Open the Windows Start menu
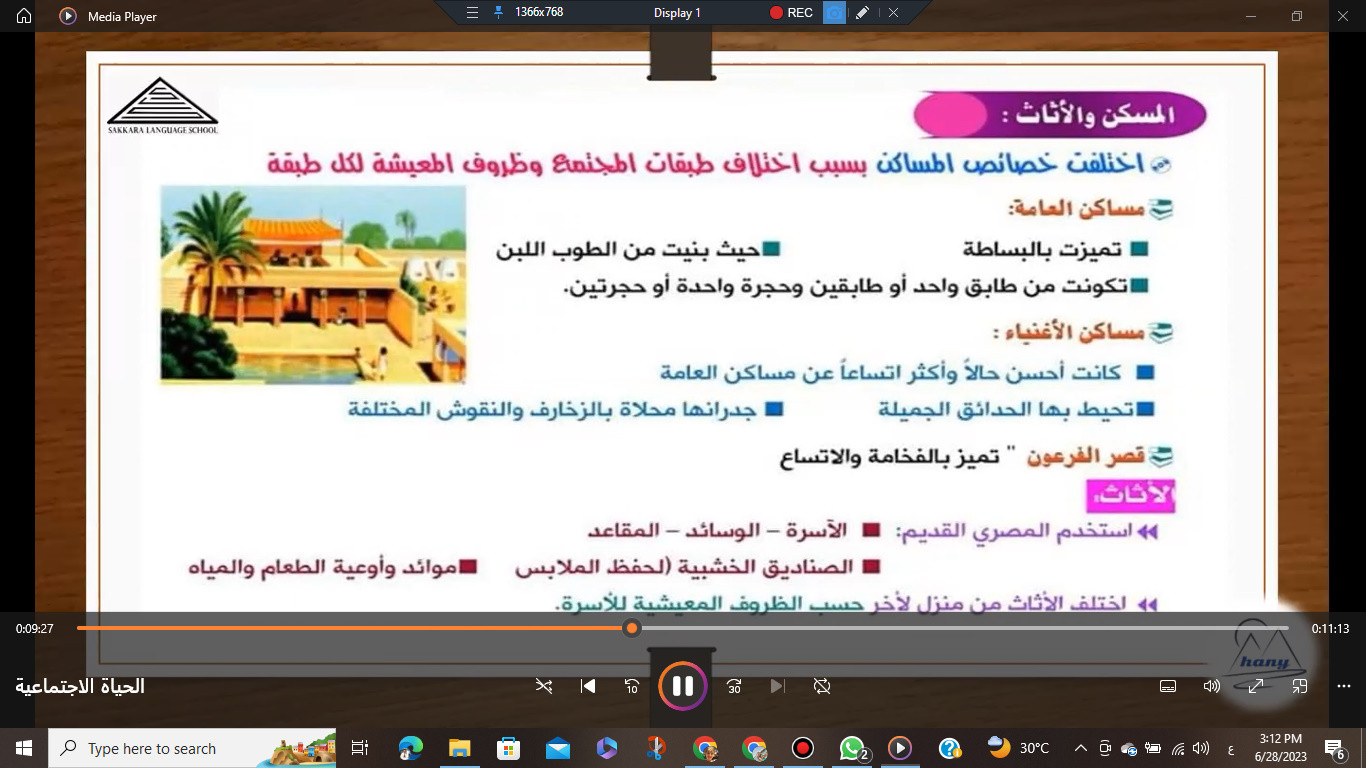Viewport: 1366px width, 768px height. 24,748
